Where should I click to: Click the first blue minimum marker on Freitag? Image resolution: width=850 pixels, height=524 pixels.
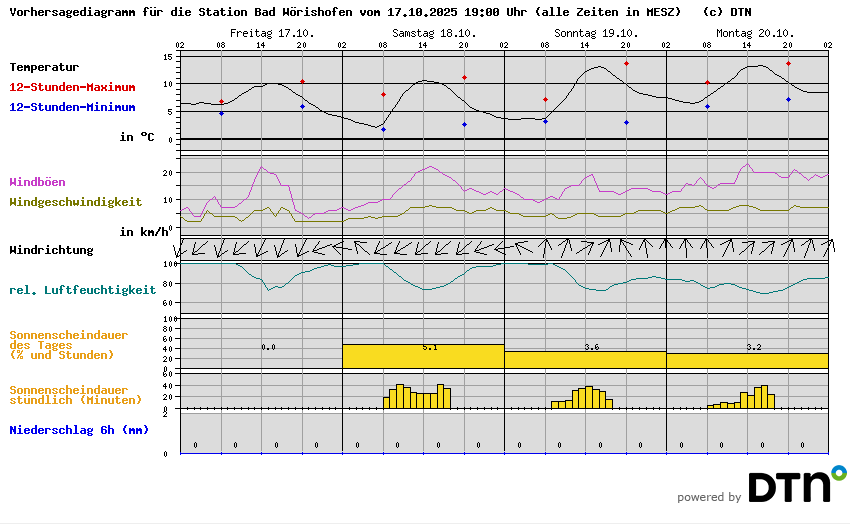pos(221,114)
